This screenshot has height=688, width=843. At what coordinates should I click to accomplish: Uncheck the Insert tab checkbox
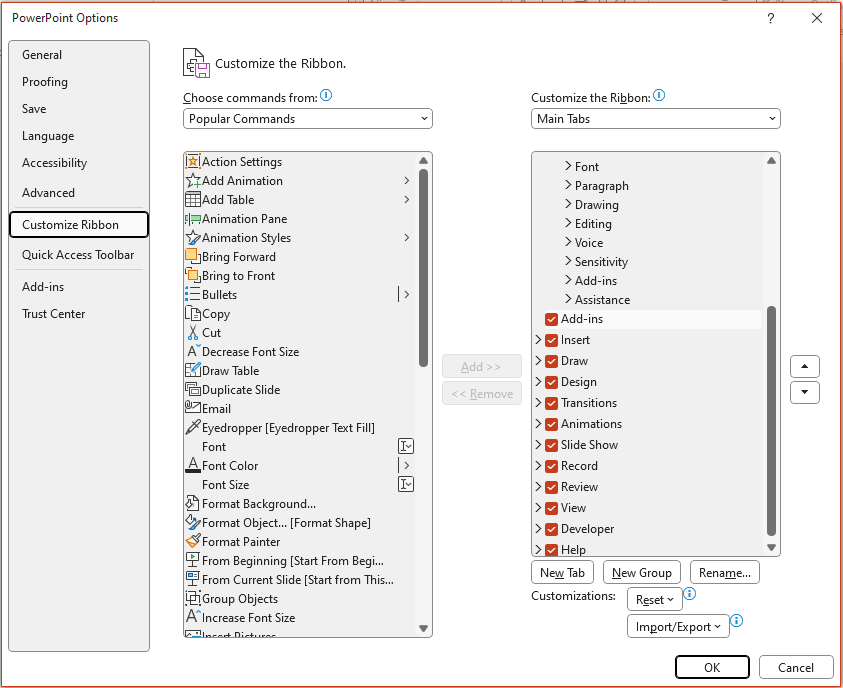coord(551,340)
